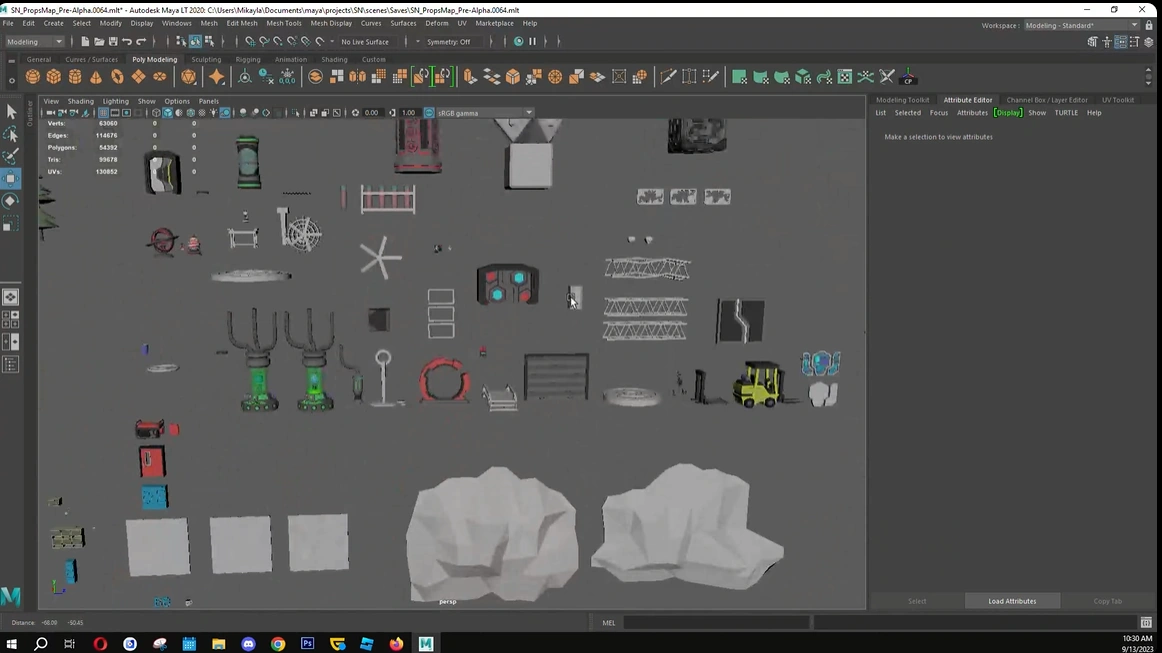The image size is (1162, 653).
Task: Toggle the grid display in viewport toolbar
Action: pyautogui.click(x=103, y=113)
